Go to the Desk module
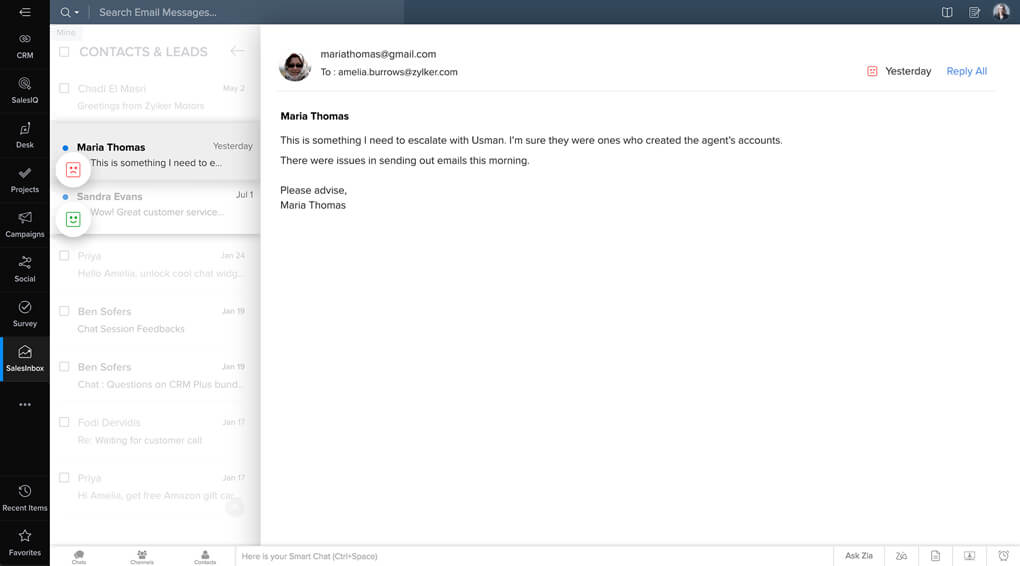 pos(25,135)
